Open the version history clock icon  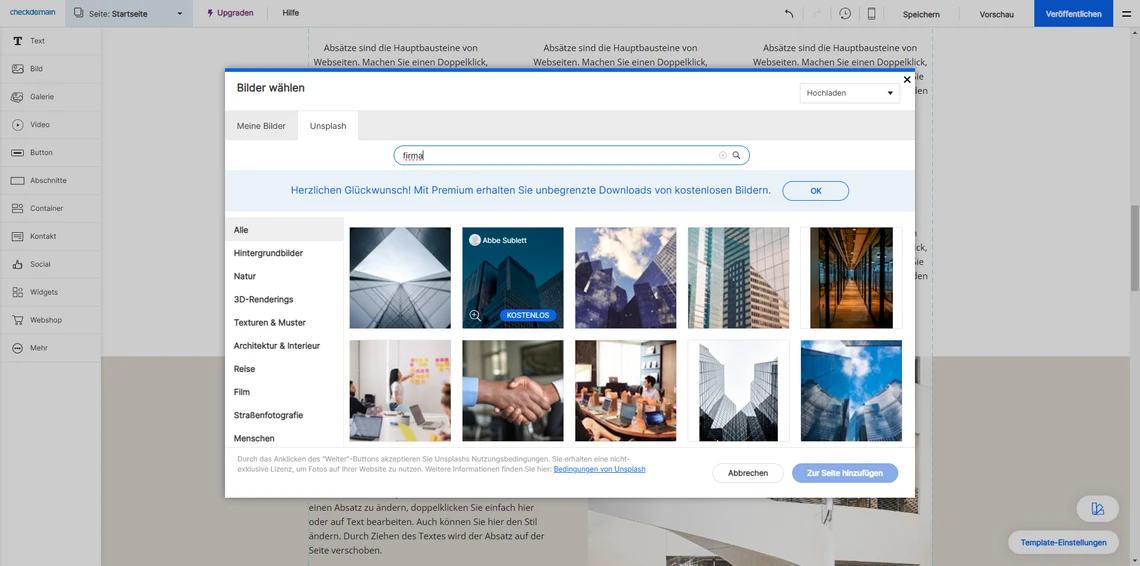click(x=845, y=14)
